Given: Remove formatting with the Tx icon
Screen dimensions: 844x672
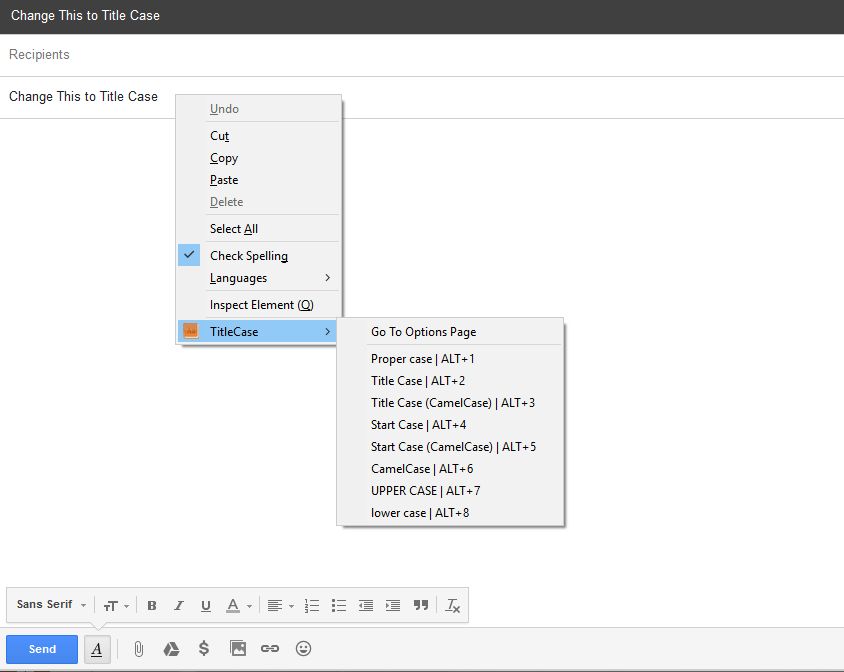Looking at the screenshot, I should [452, 605].
